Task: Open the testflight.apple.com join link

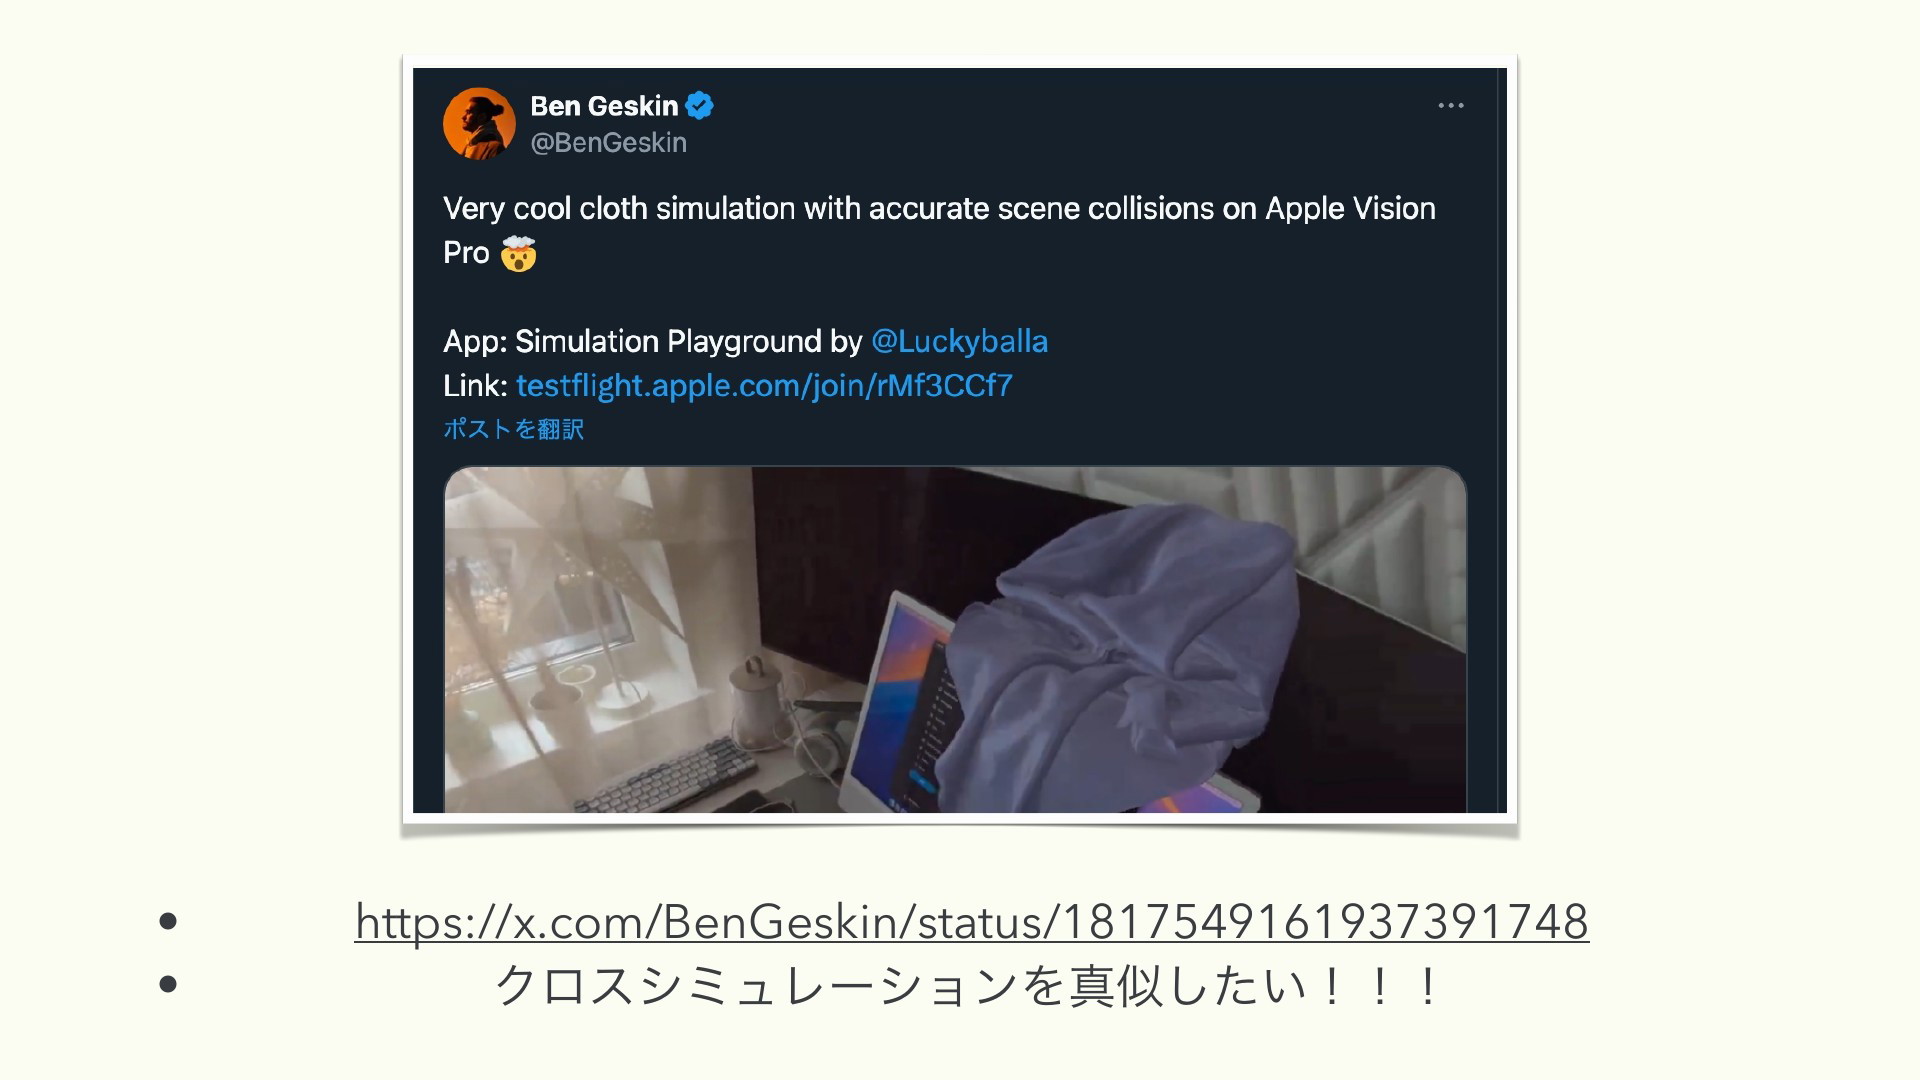Action: click(x=764, y=385)
